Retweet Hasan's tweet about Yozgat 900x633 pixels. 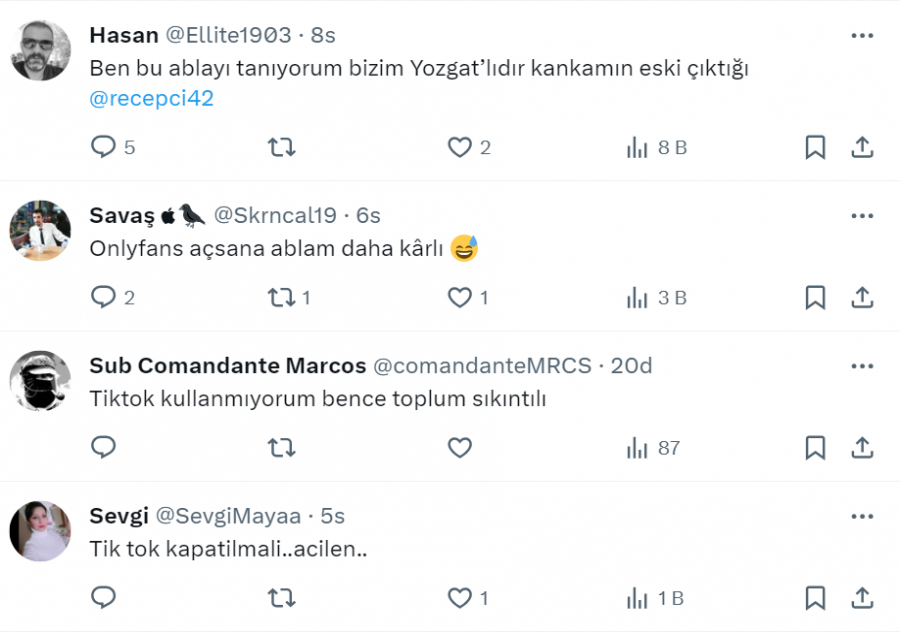click(x=282, y=148)
